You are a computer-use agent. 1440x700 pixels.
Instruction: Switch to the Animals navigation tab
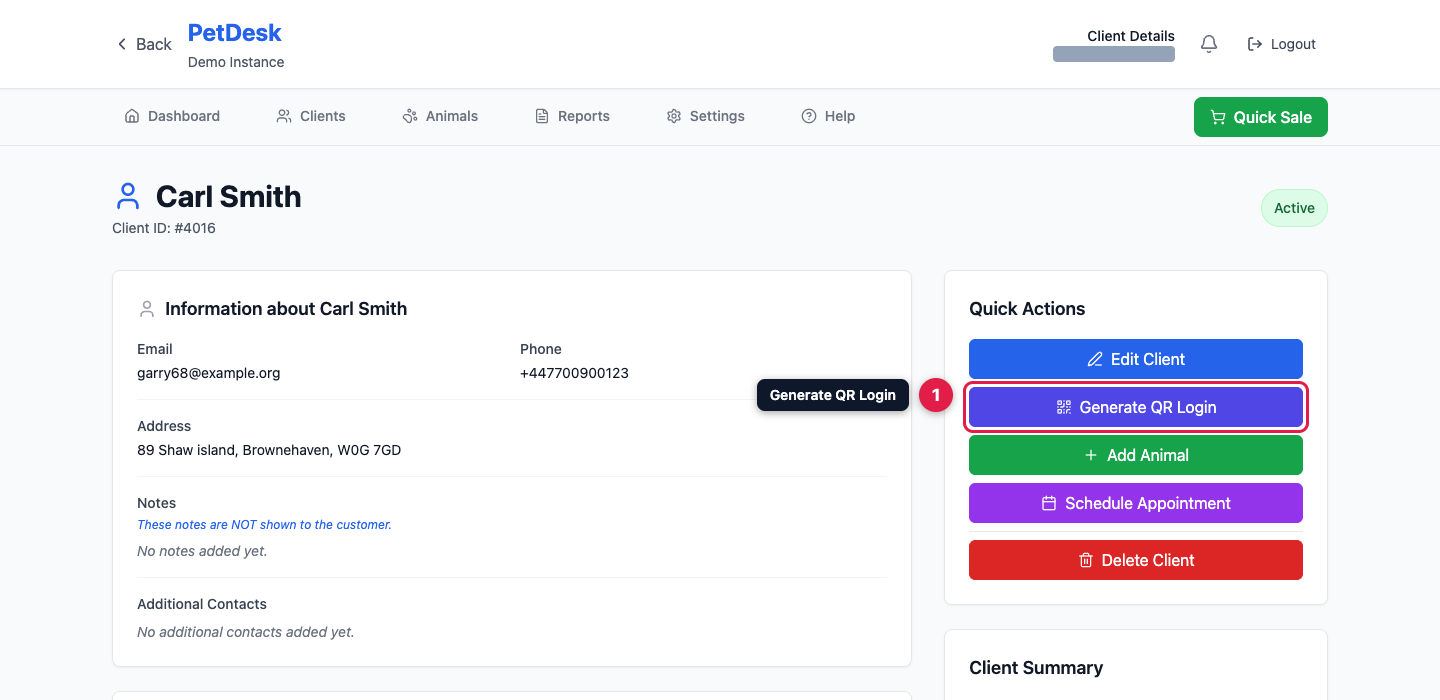pyautogui.click(x=440, y=116)
